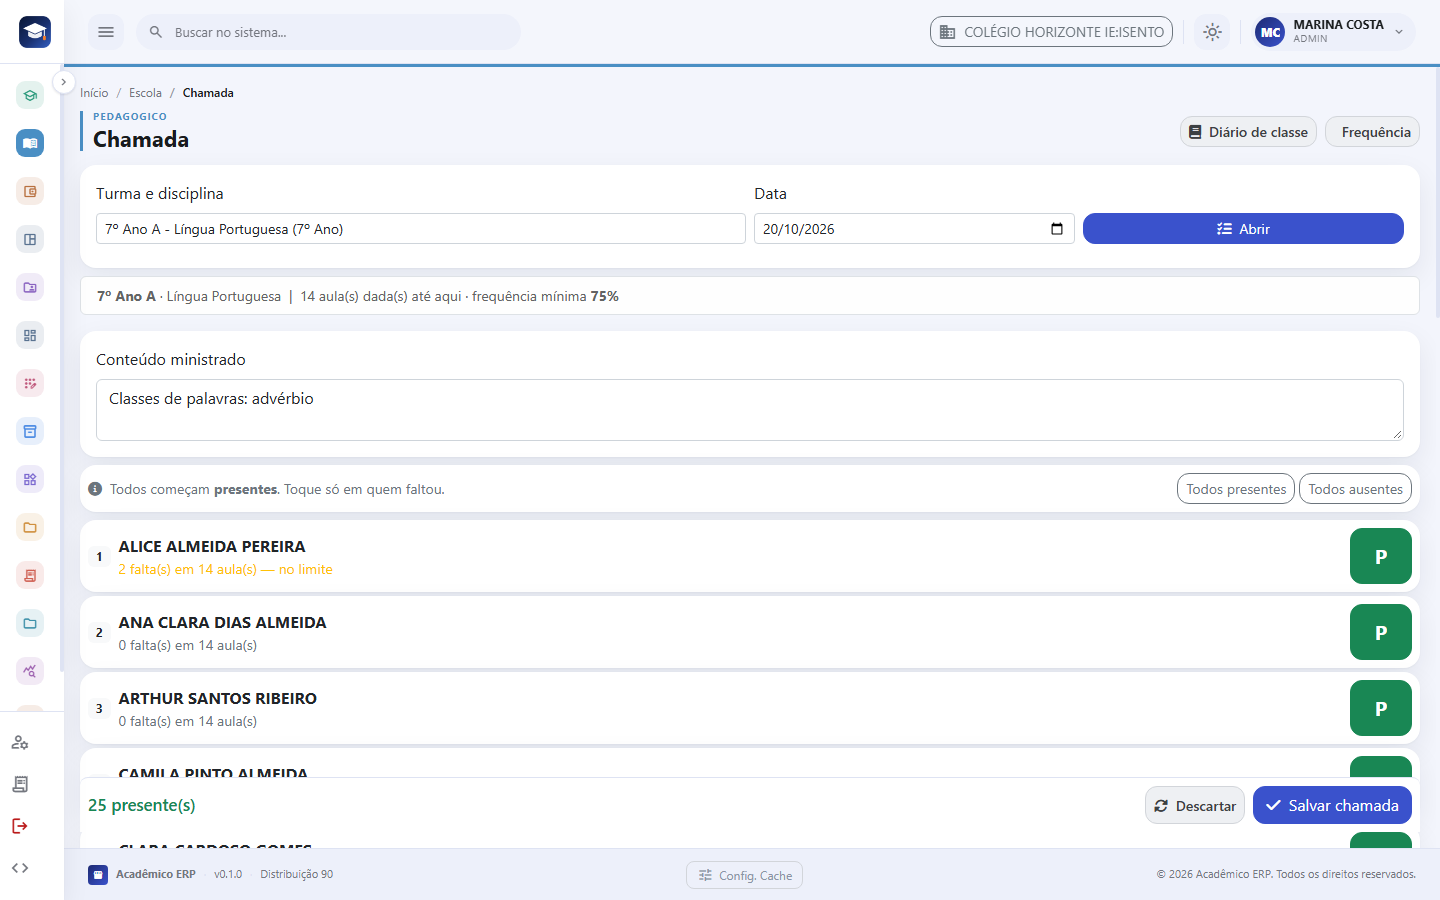Expand the sidebar with the chevron arrow
Viewport: 1440px width, 900px height.
click(x=63, y=82)
